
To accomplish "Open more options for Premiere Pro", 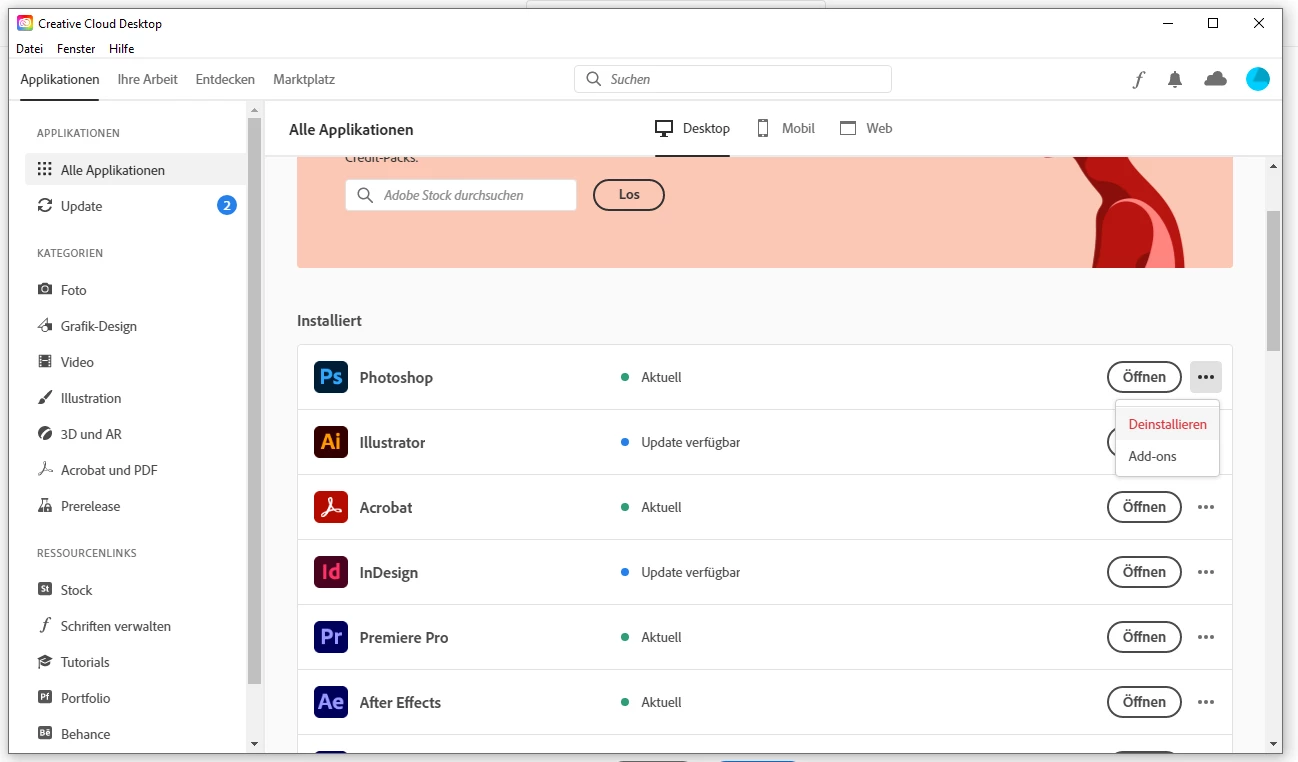I will pyautogui.click(x=1206, y=637).
